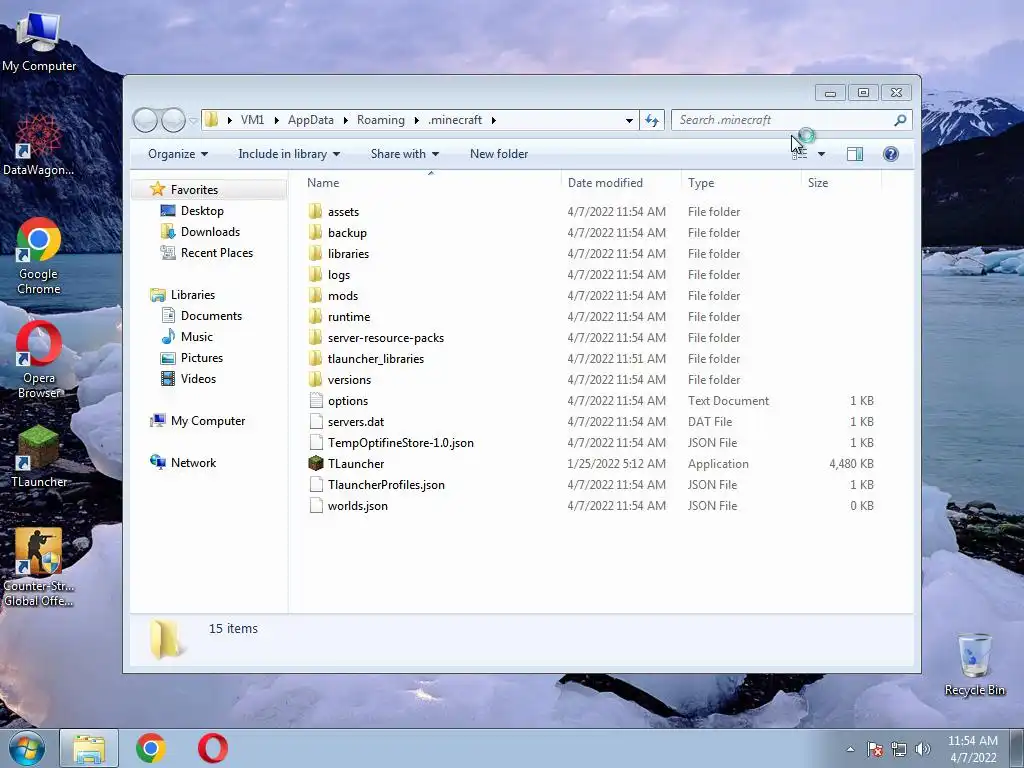This screenshot has width=1024, height=768.
Task: Select the mods folder
Action: [x=342, y=295]
